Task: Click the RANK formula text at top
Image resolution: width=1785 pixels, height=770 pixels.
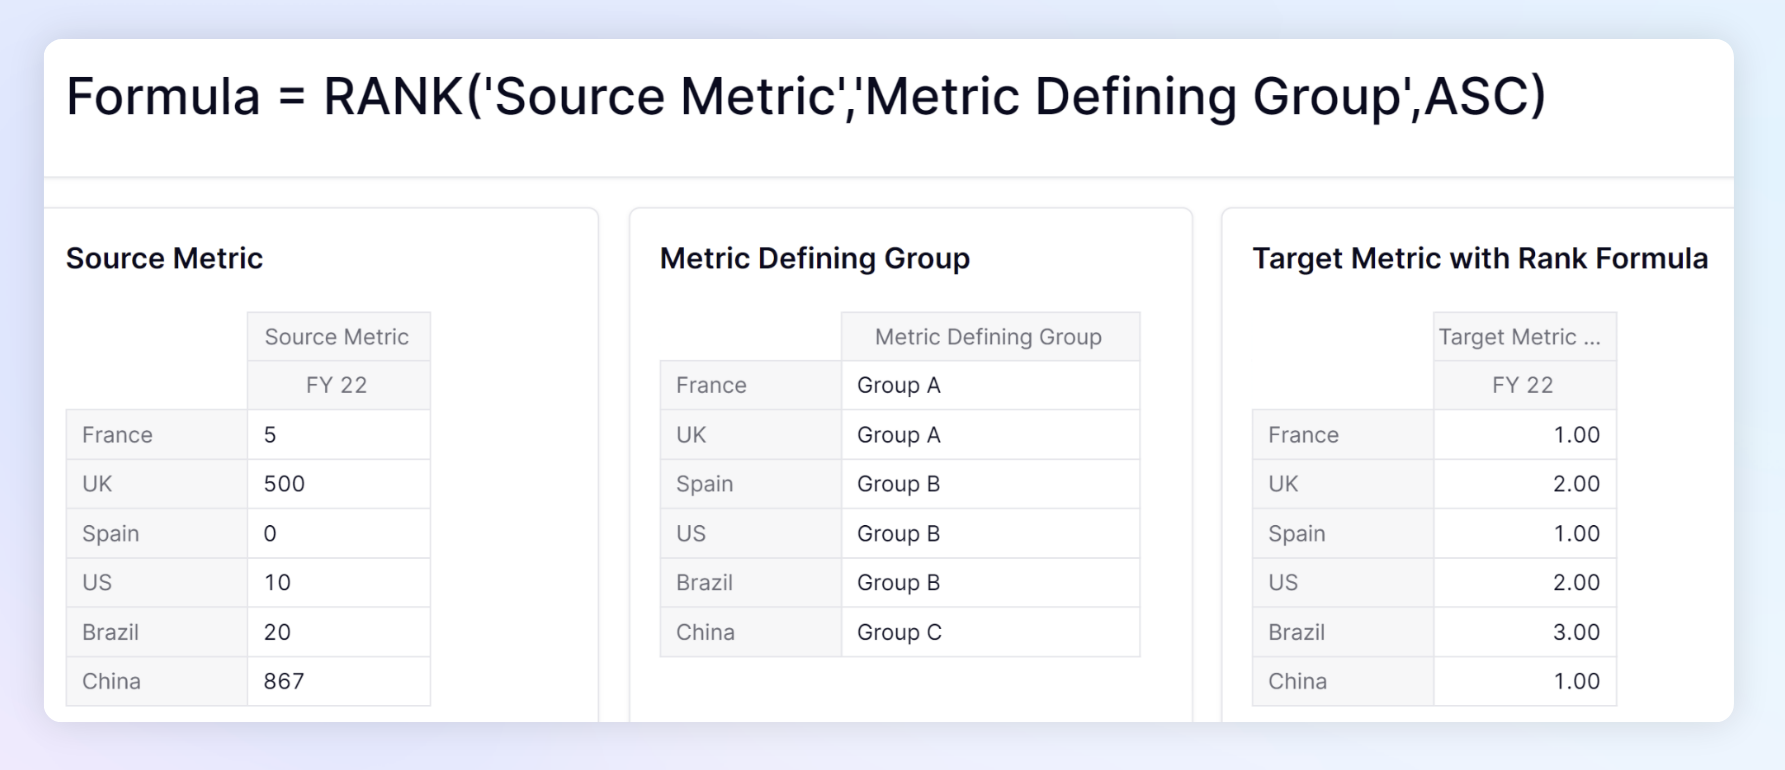Action: 806,97
